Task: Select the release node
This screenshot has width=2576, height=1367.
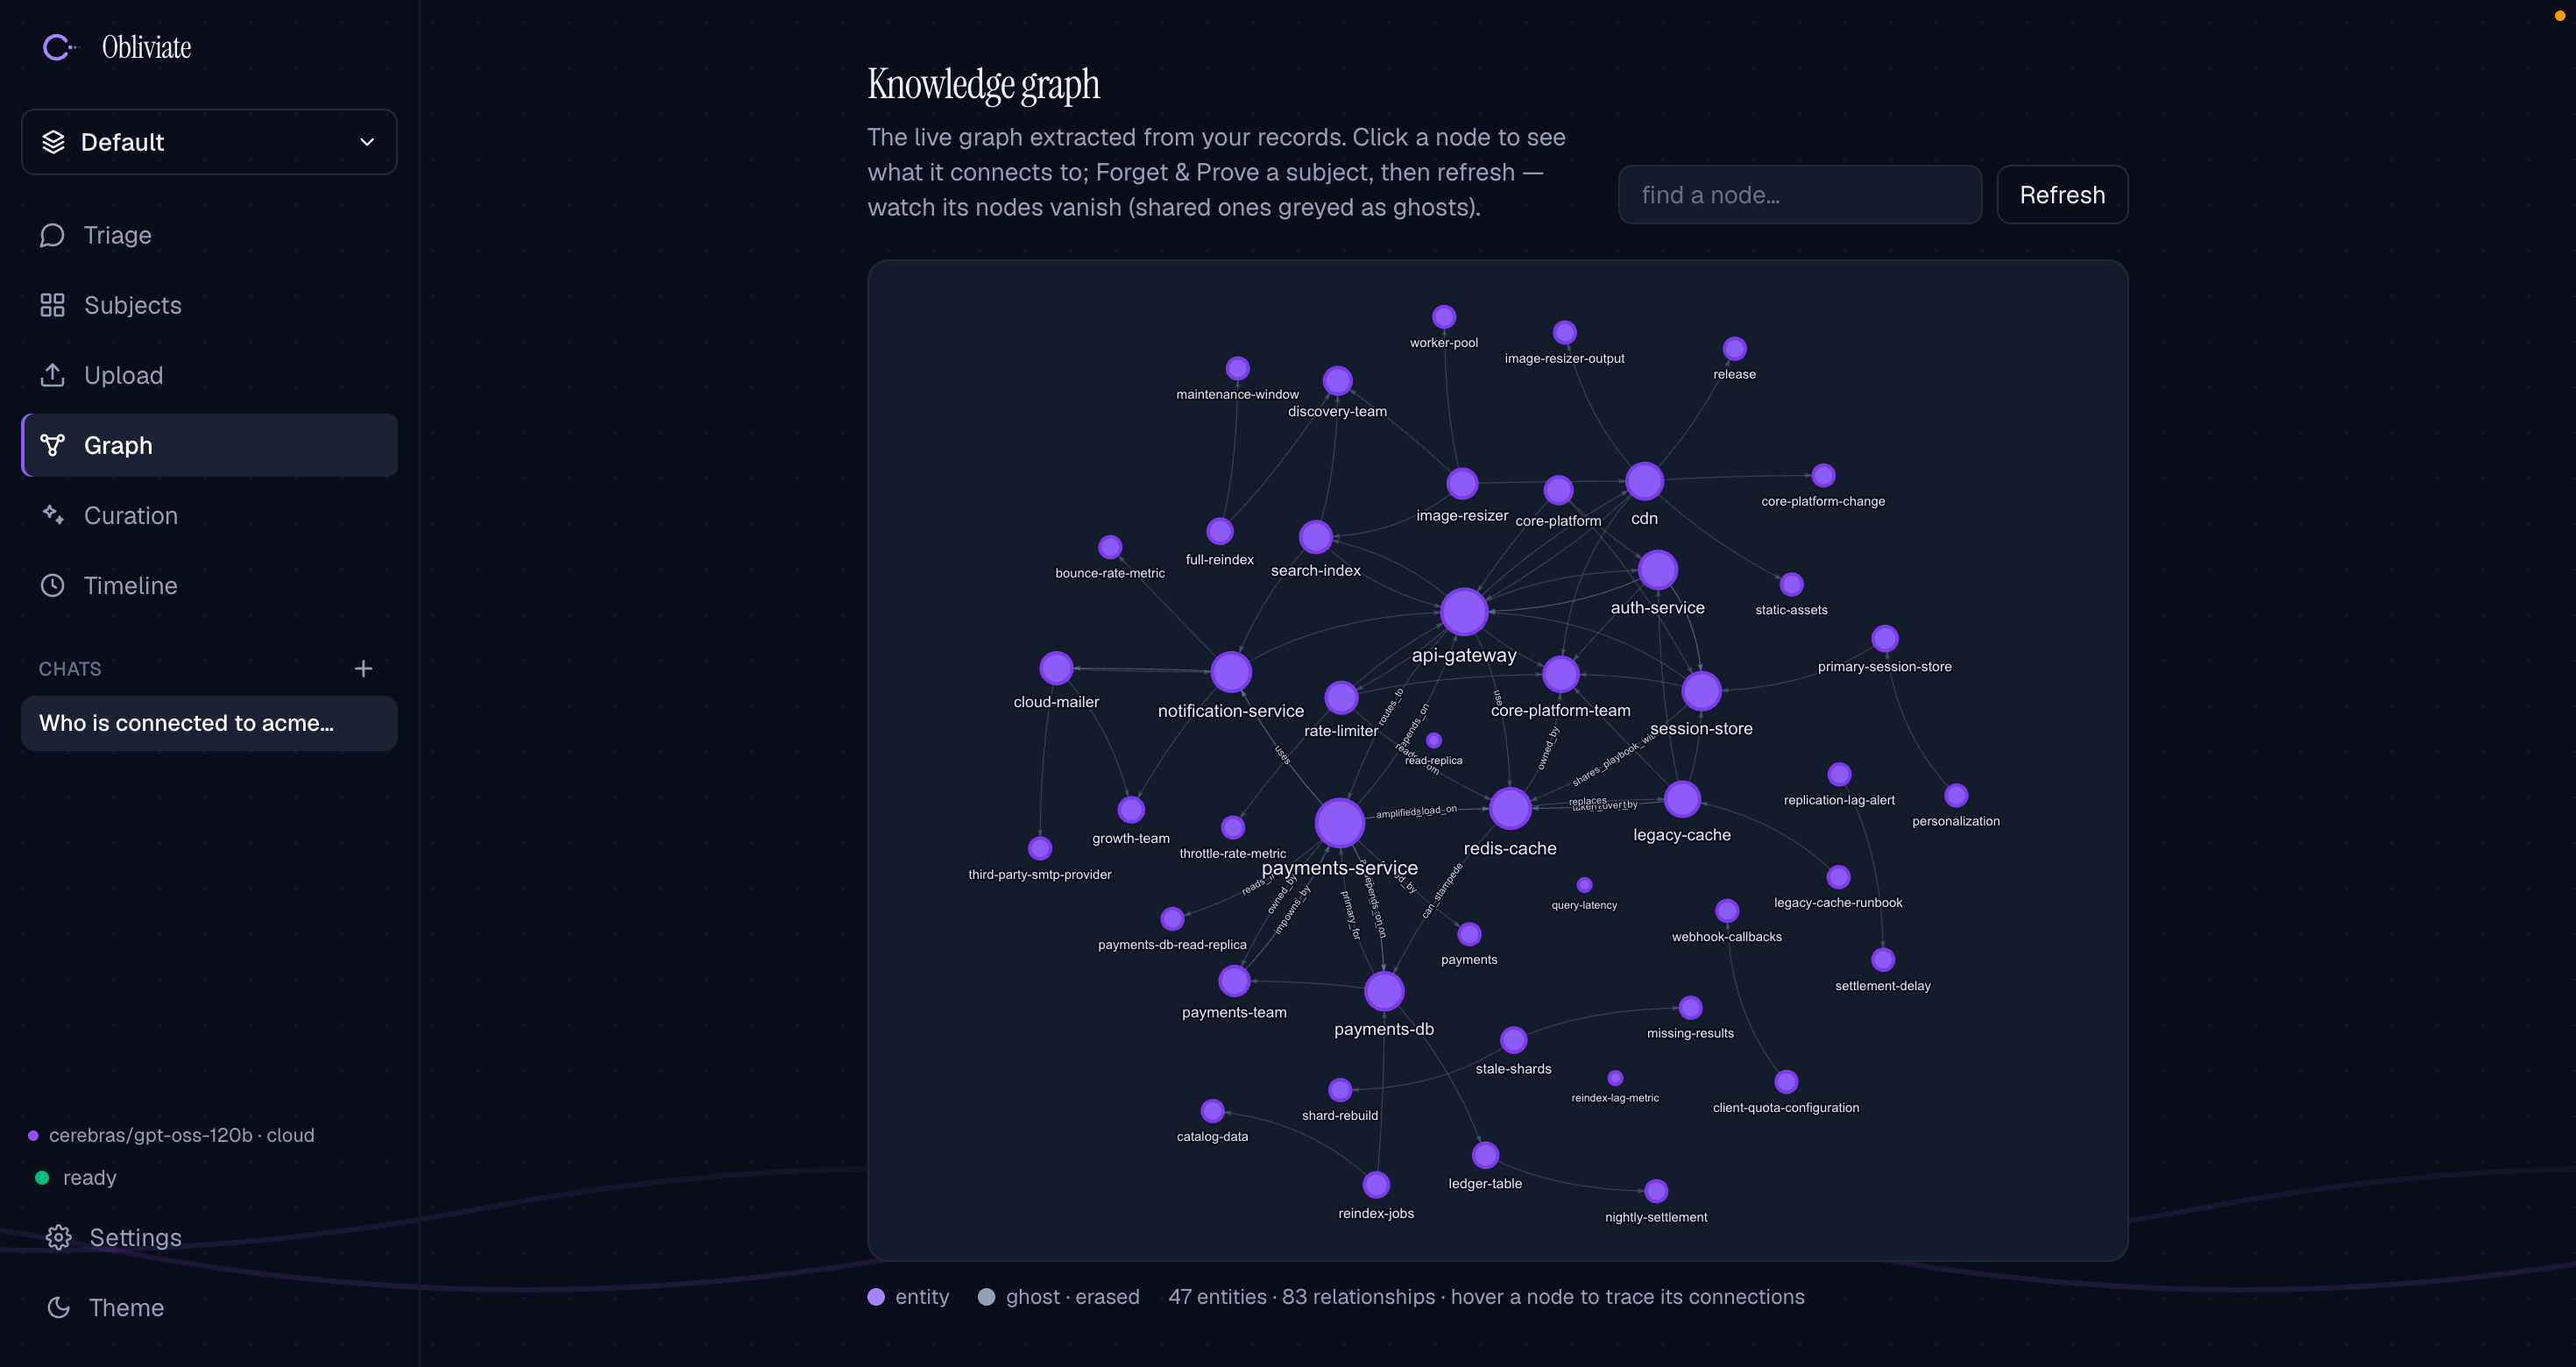Action: (1734, 349)
